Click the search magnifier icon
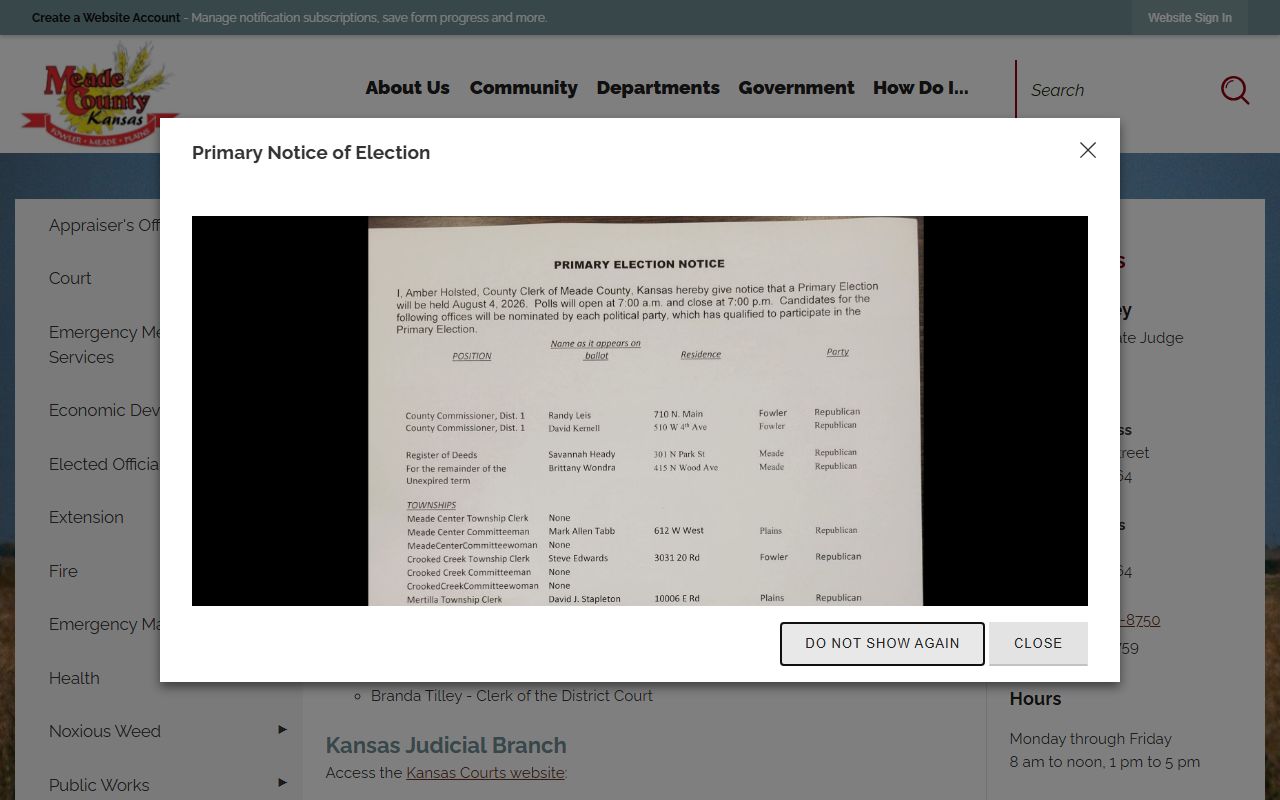The width and height of the screenshot is (1280, 800). point(1235,90)
